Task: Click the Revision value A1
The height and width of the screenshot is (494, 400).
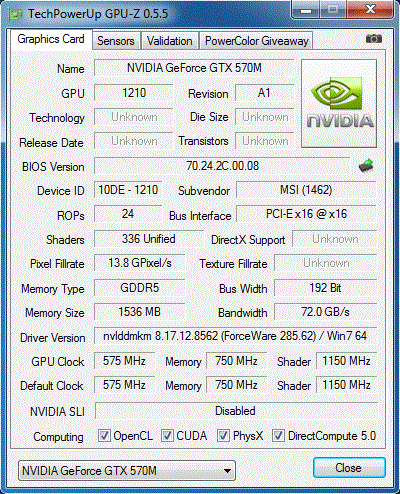Action: pos(264,93)
